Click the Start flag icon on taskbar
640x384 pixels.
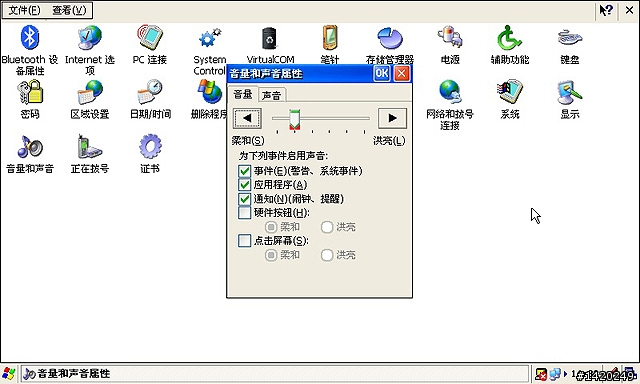pyautogui.click(x=9, y=373)
